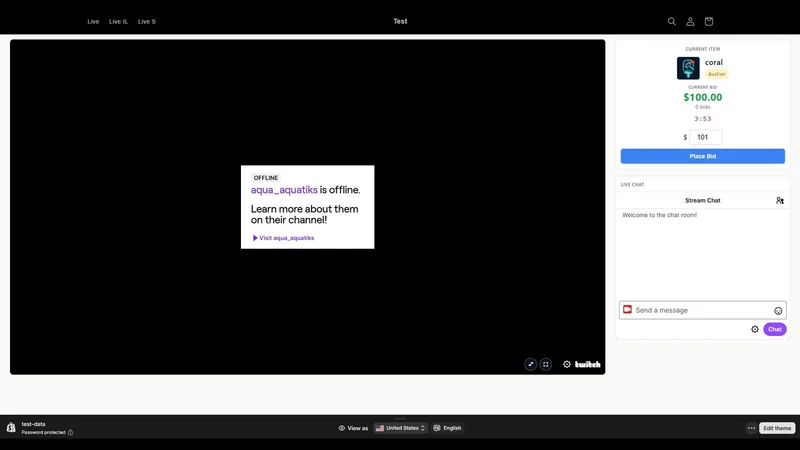800x450 pixels.
Task: Click the password protected lock icon
Action: (70, 433)
